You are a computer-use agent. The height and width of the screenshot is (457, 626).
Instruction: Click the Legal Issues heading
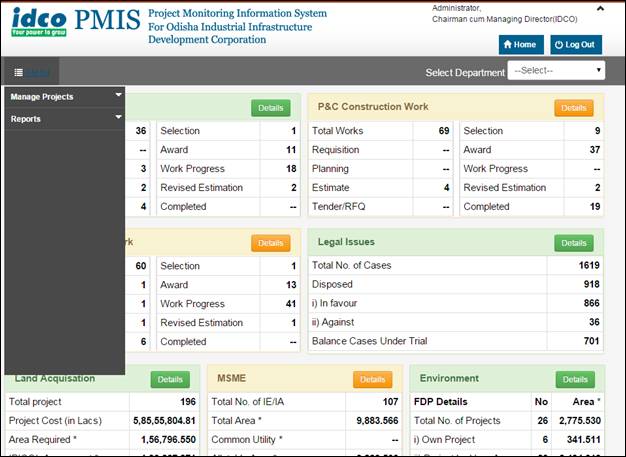click(346, 242)
